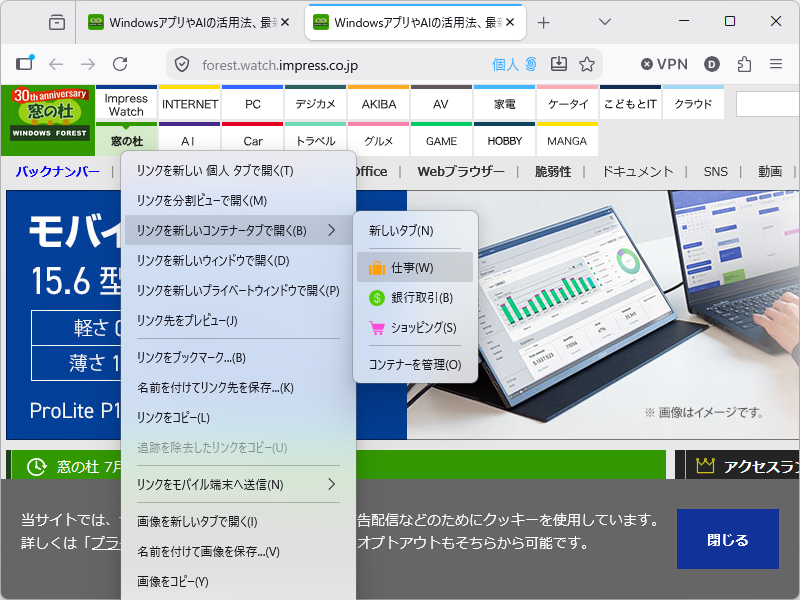This screenshot has width=800, height=600.
Task: Open the MANGA site tab
Action: click(567, 139)
